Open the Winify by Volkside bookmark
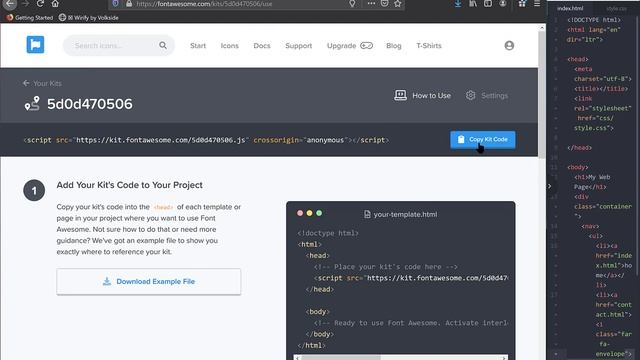 point(89,18)
